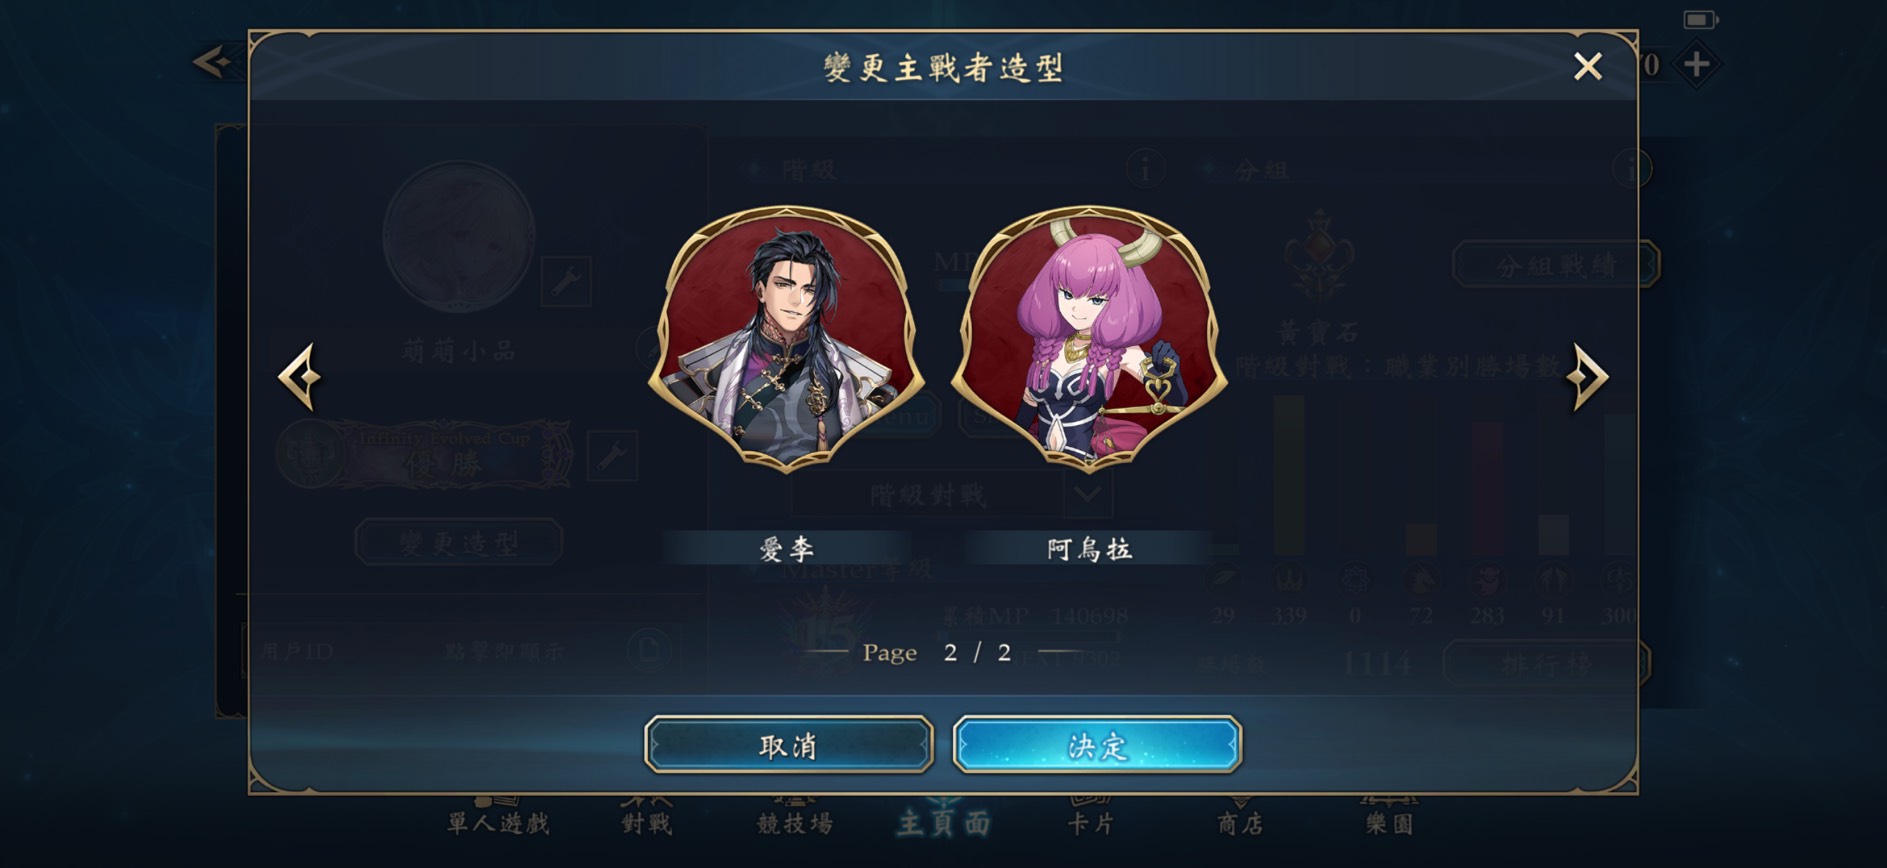Click the 阿烏拉 name label

[1089, 549]
